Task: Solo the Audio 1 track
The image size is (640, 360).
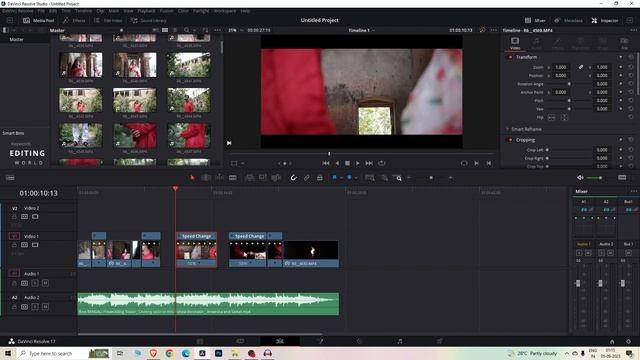Action: pyautogui.click(x=35, y=283)
